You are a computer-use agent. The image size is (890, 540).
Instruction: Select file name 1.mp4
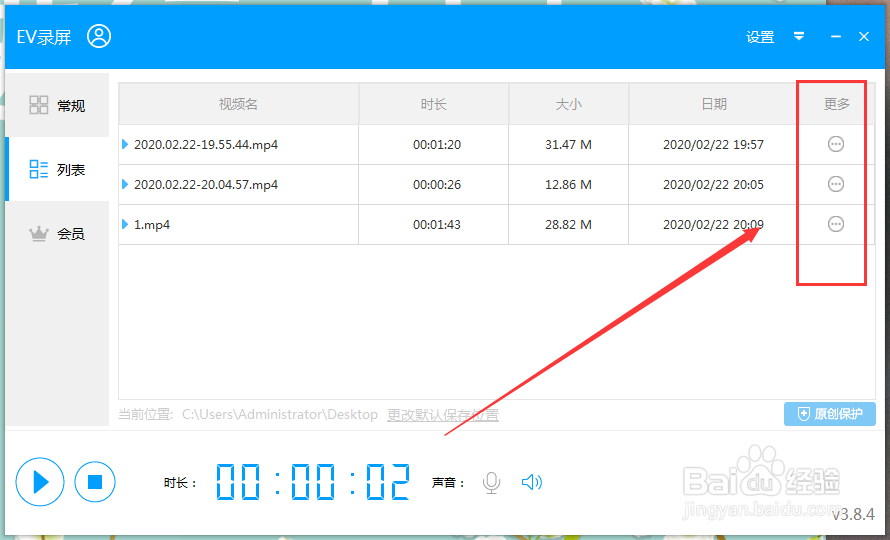pos(152,225)
